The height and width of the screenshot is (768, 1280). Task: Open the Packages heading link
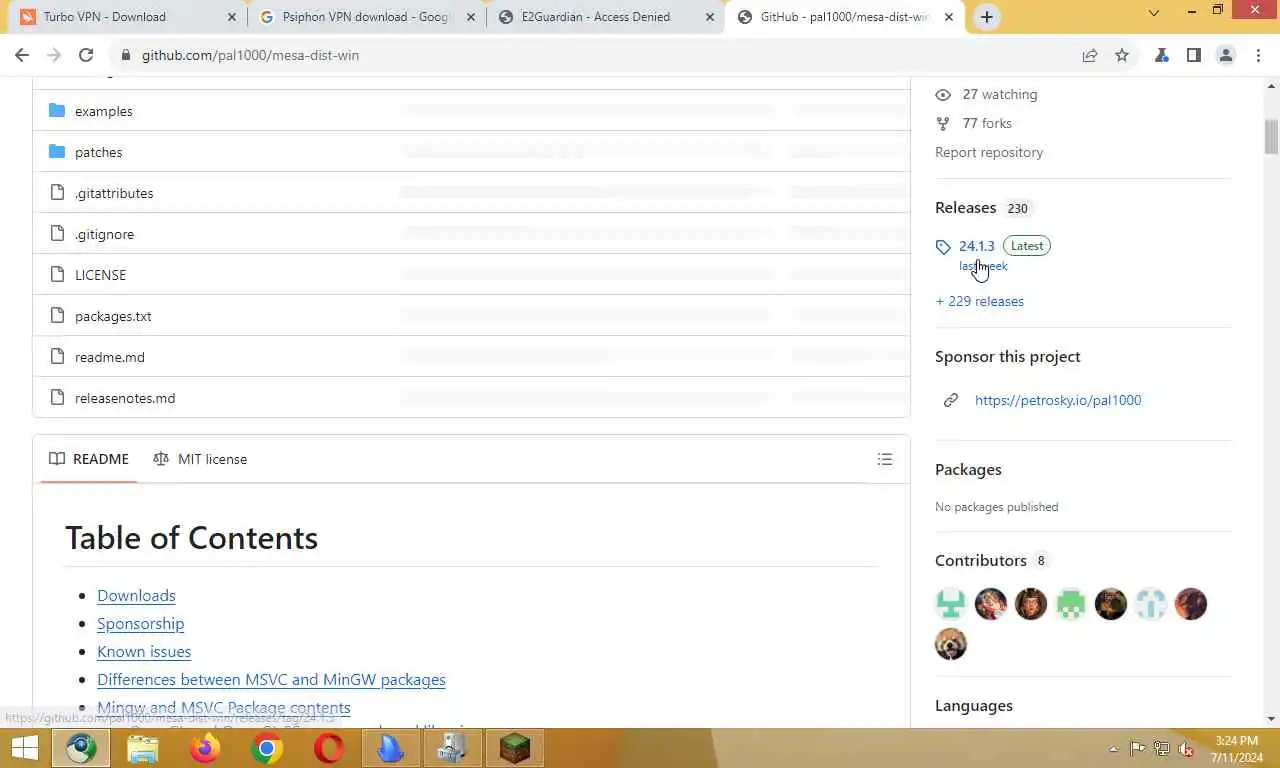968,469
